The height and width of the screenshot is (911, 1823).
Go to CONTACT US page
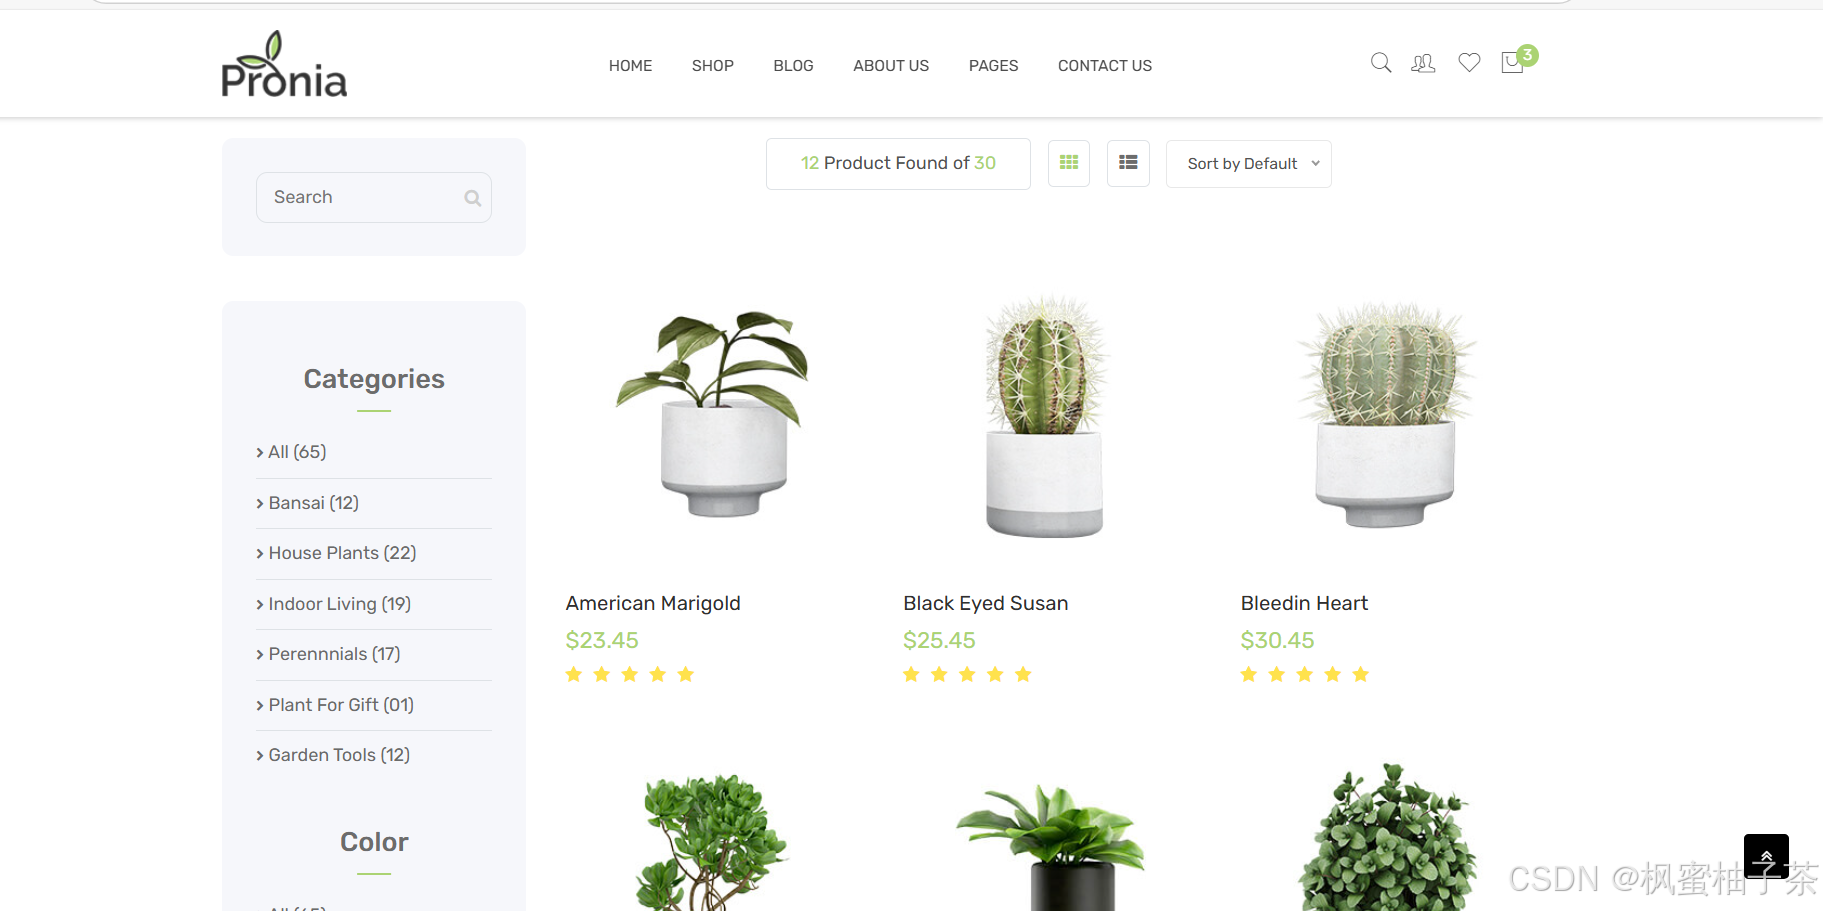[x=1105, y=66]
